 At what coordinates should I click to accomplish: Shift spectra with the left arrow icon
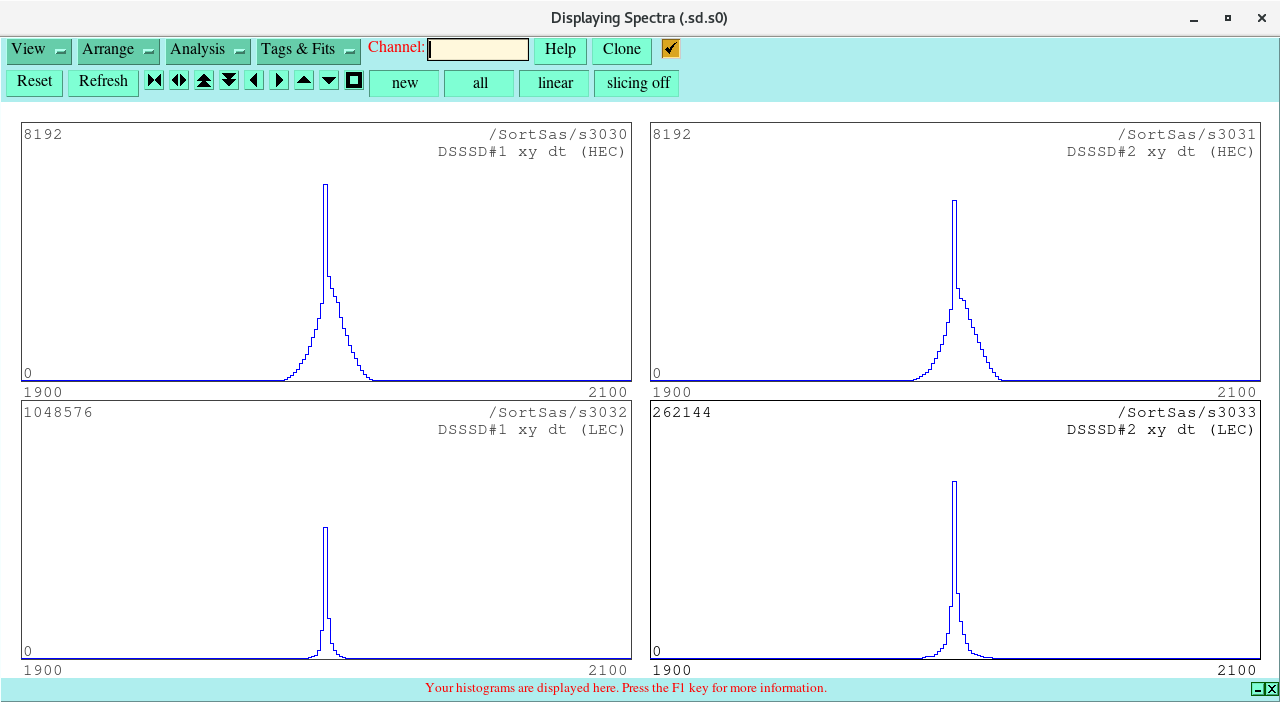[254, 81]
